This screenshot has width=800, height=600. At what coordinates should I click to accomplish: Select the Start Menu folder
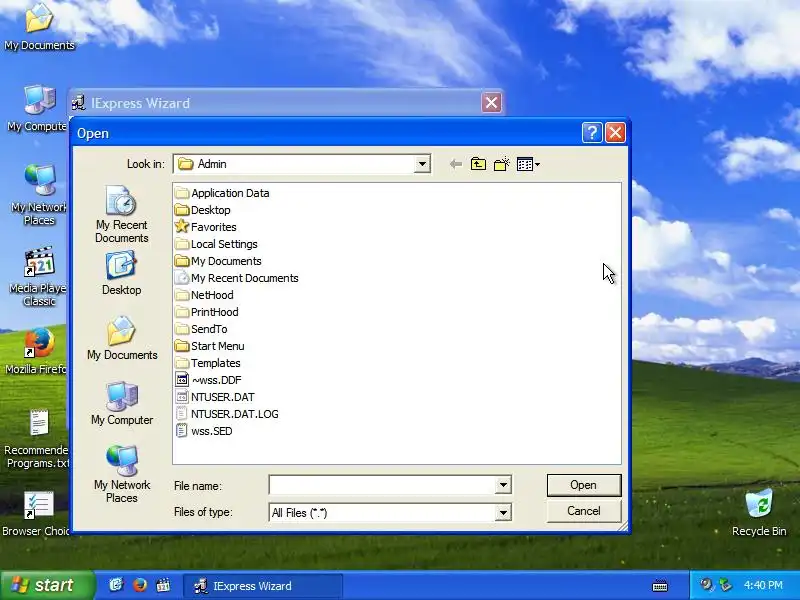point(210,346)
